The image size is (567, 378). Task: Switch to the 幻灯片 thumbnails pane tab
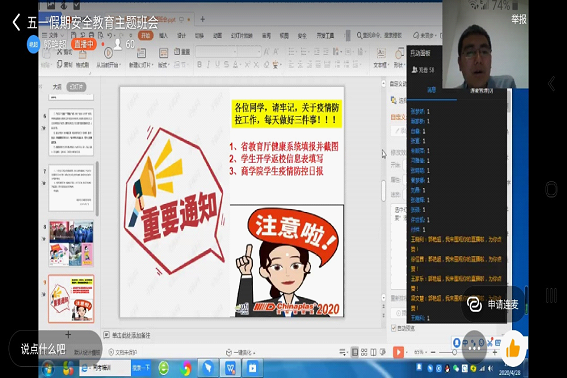click(76, 87)
